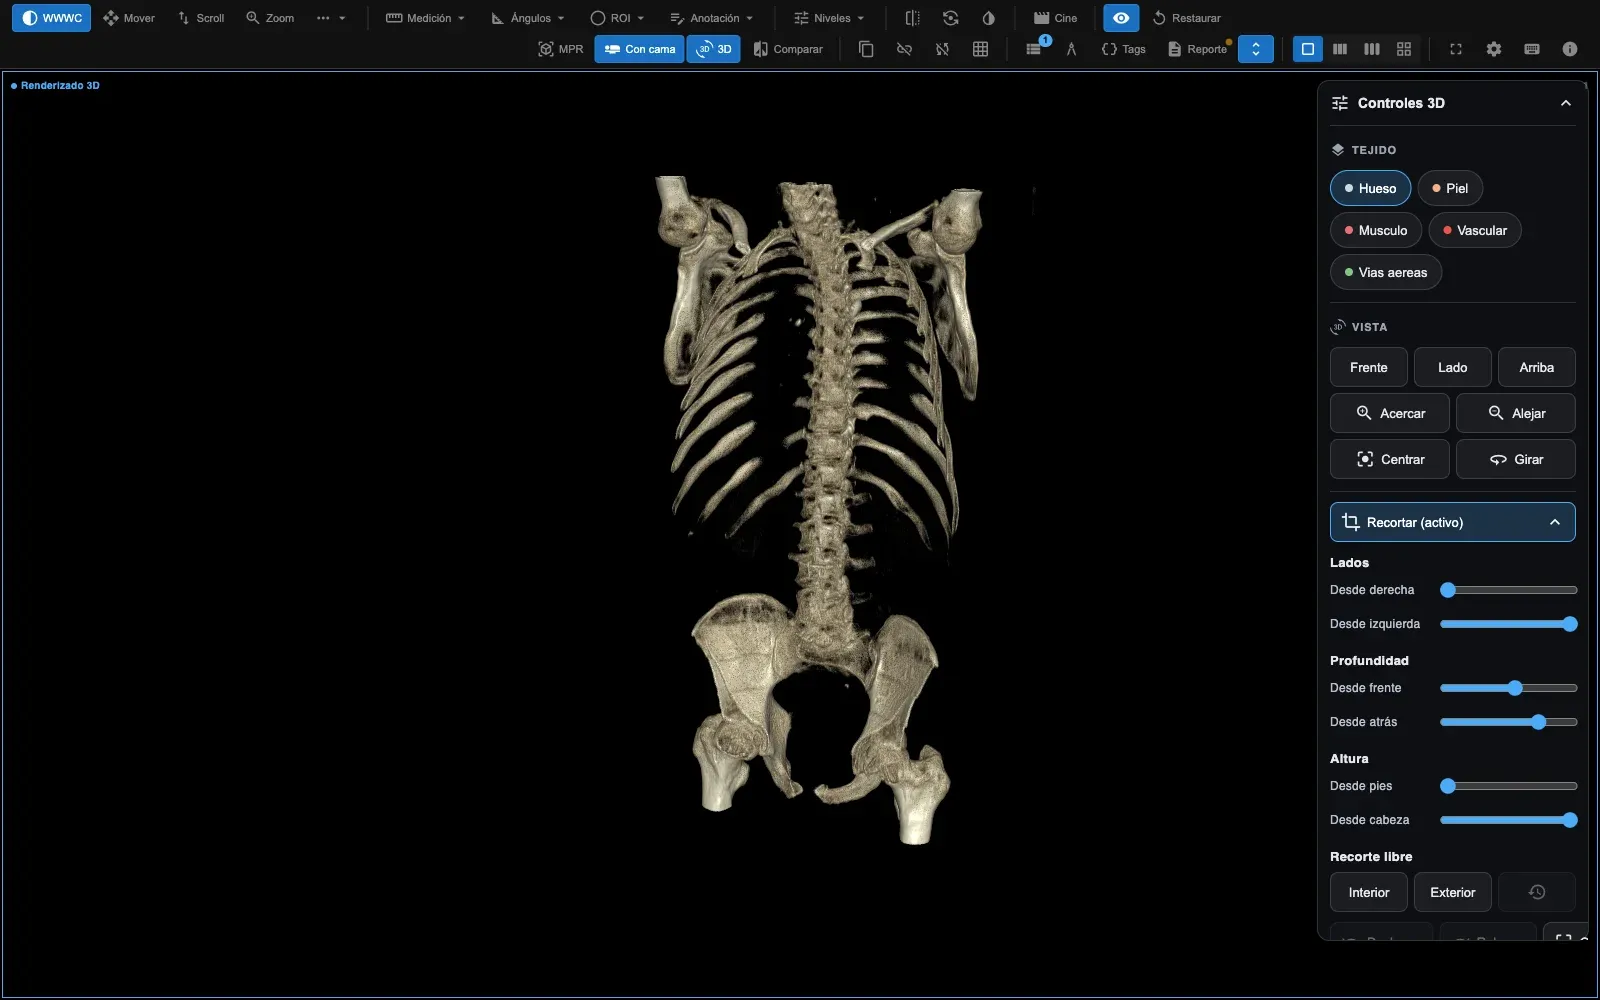This screenshot has height=1000, width=1600.
Task: Select three-column viewport layout
Action: tap(1372, 49)
